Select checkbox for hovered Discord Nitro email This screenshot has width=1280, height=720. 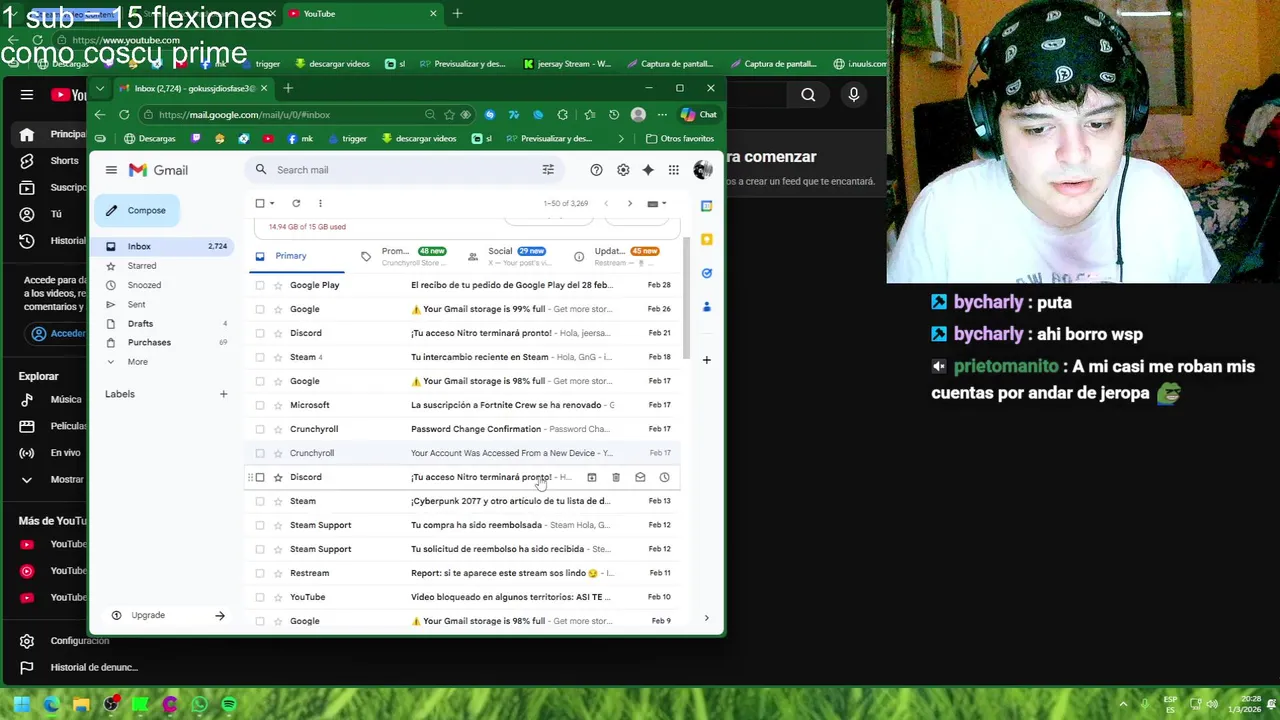260,477
